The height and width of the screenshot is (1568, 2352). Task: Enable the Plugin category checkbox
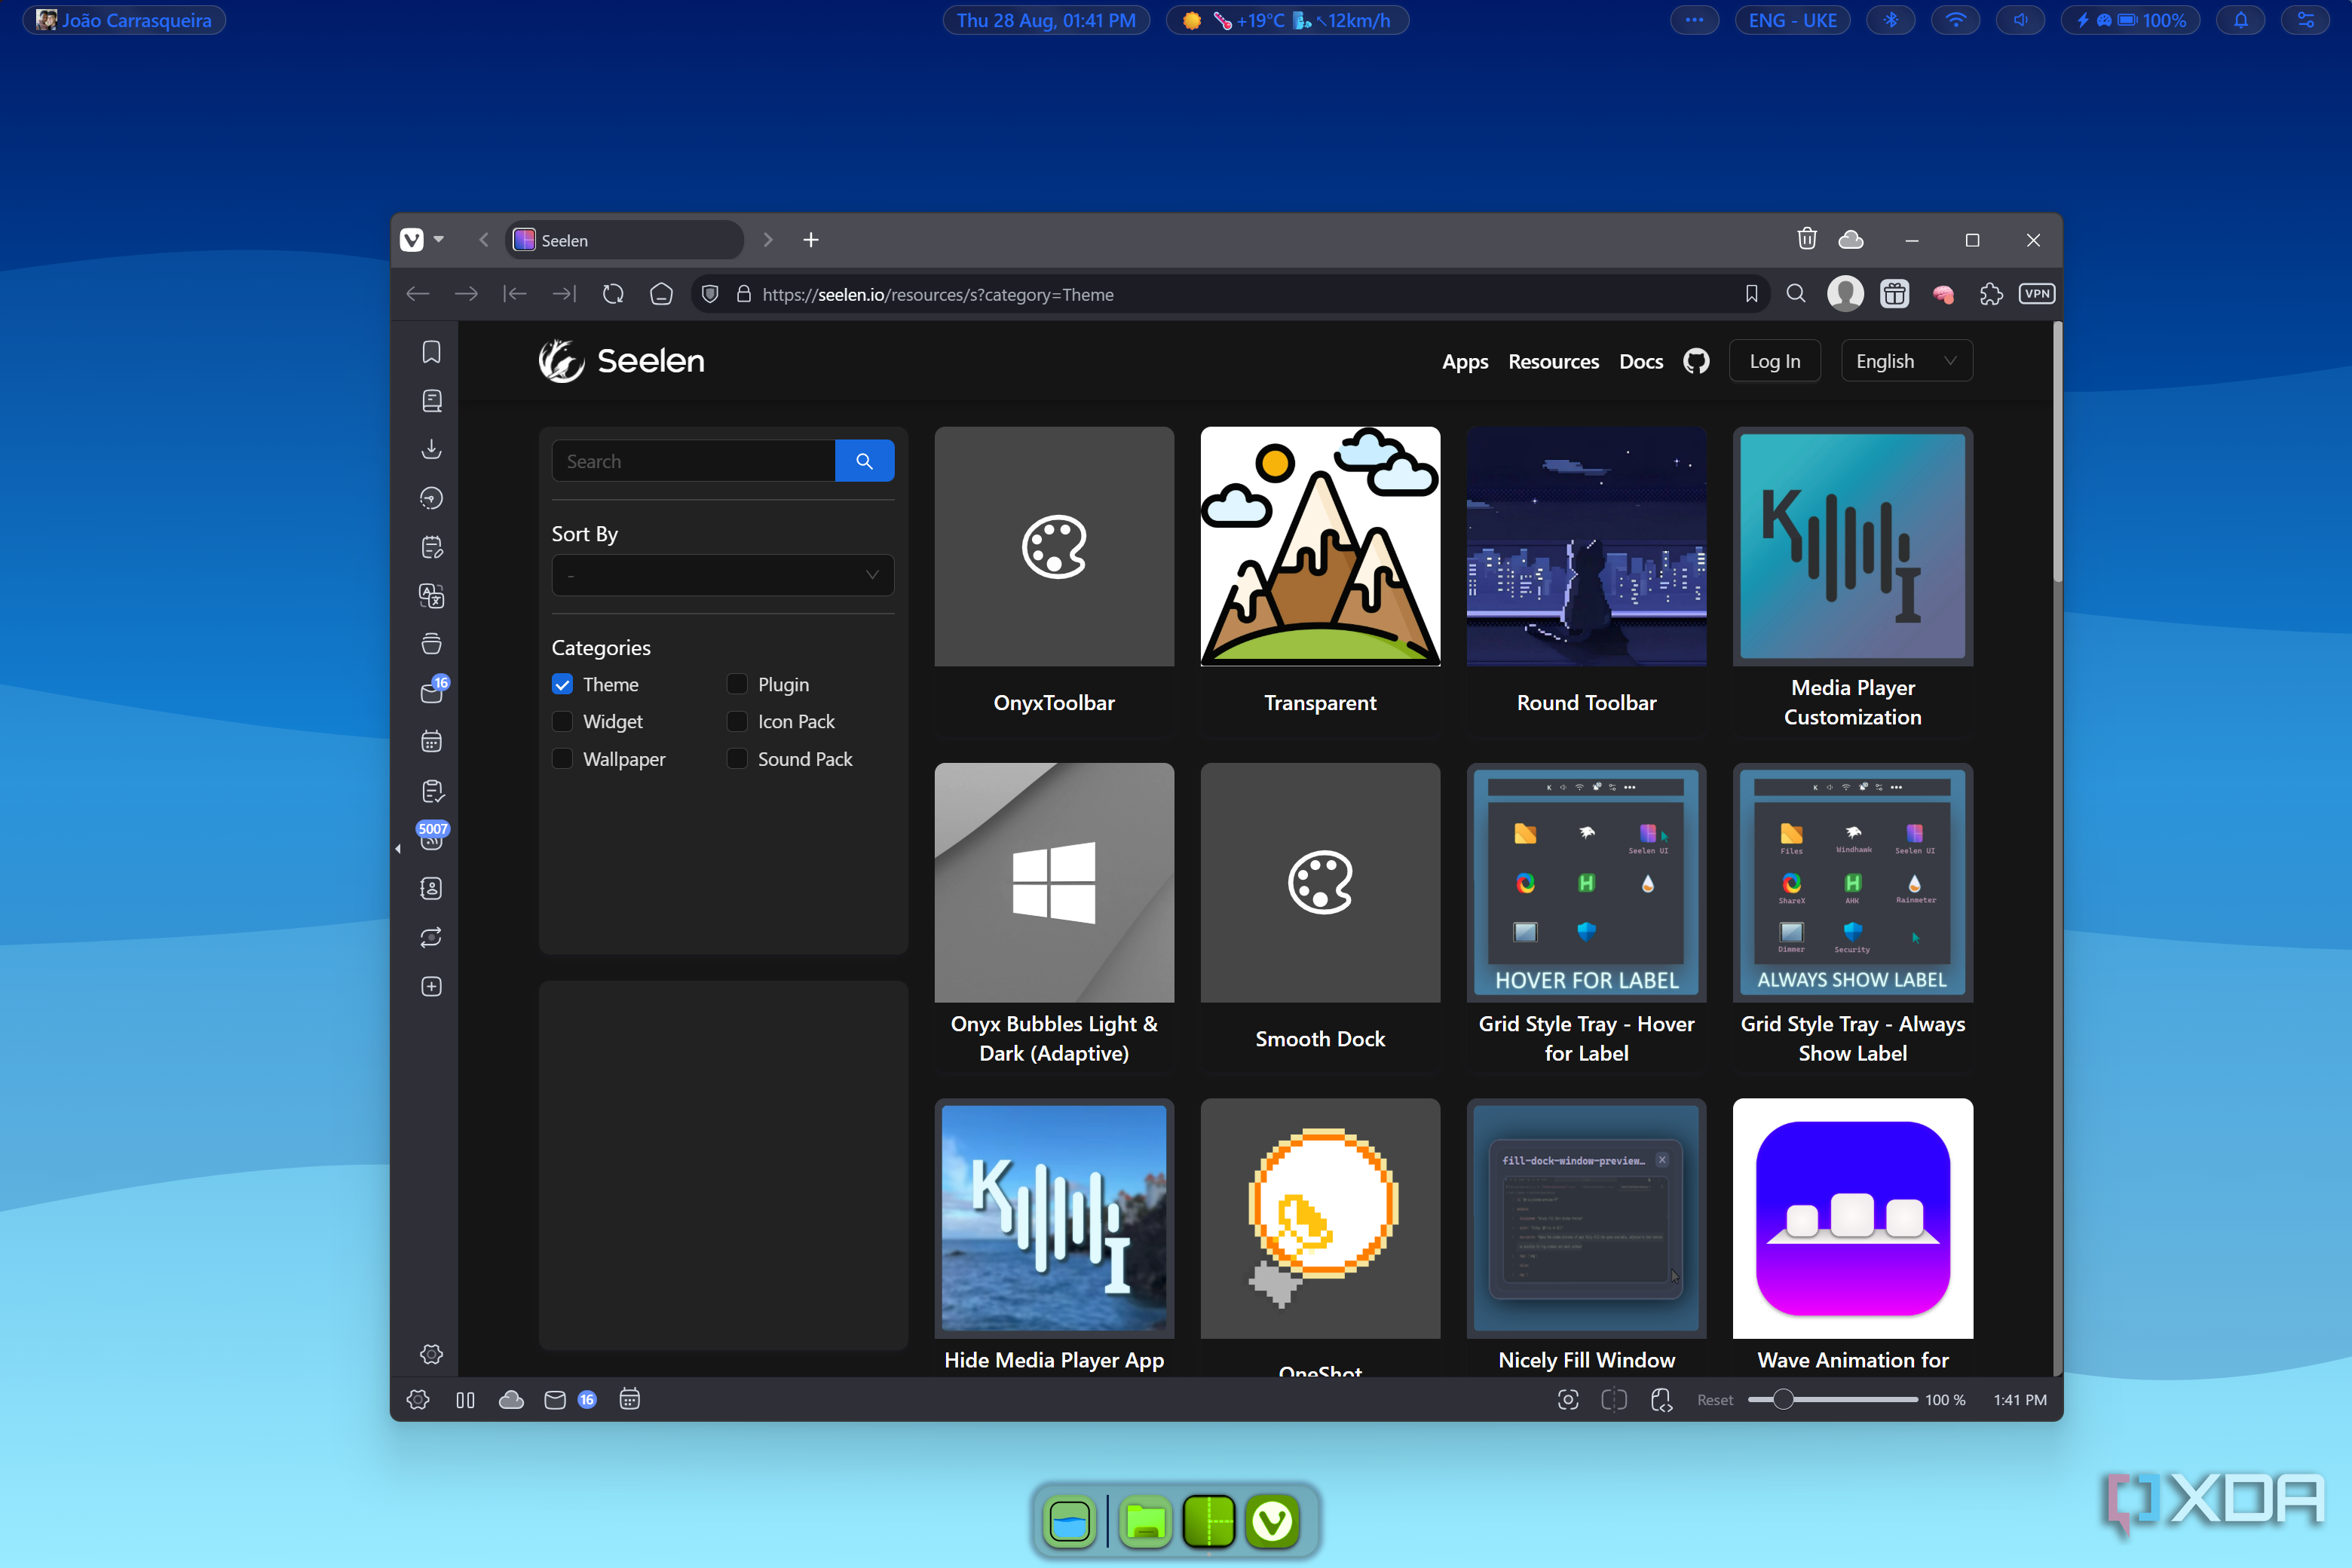(737, 685)
